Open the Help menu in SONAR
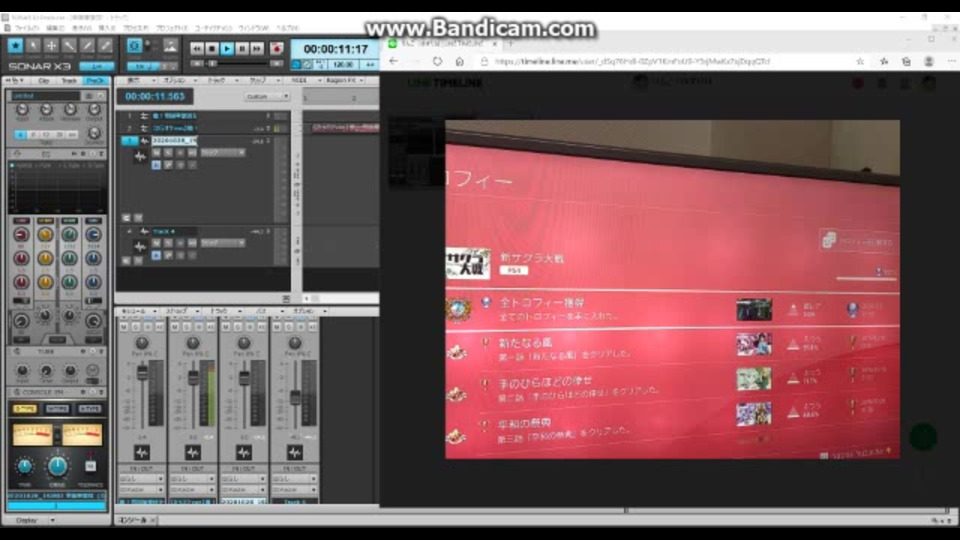This screenshot has width=960, height=540. tap(287, 28)
